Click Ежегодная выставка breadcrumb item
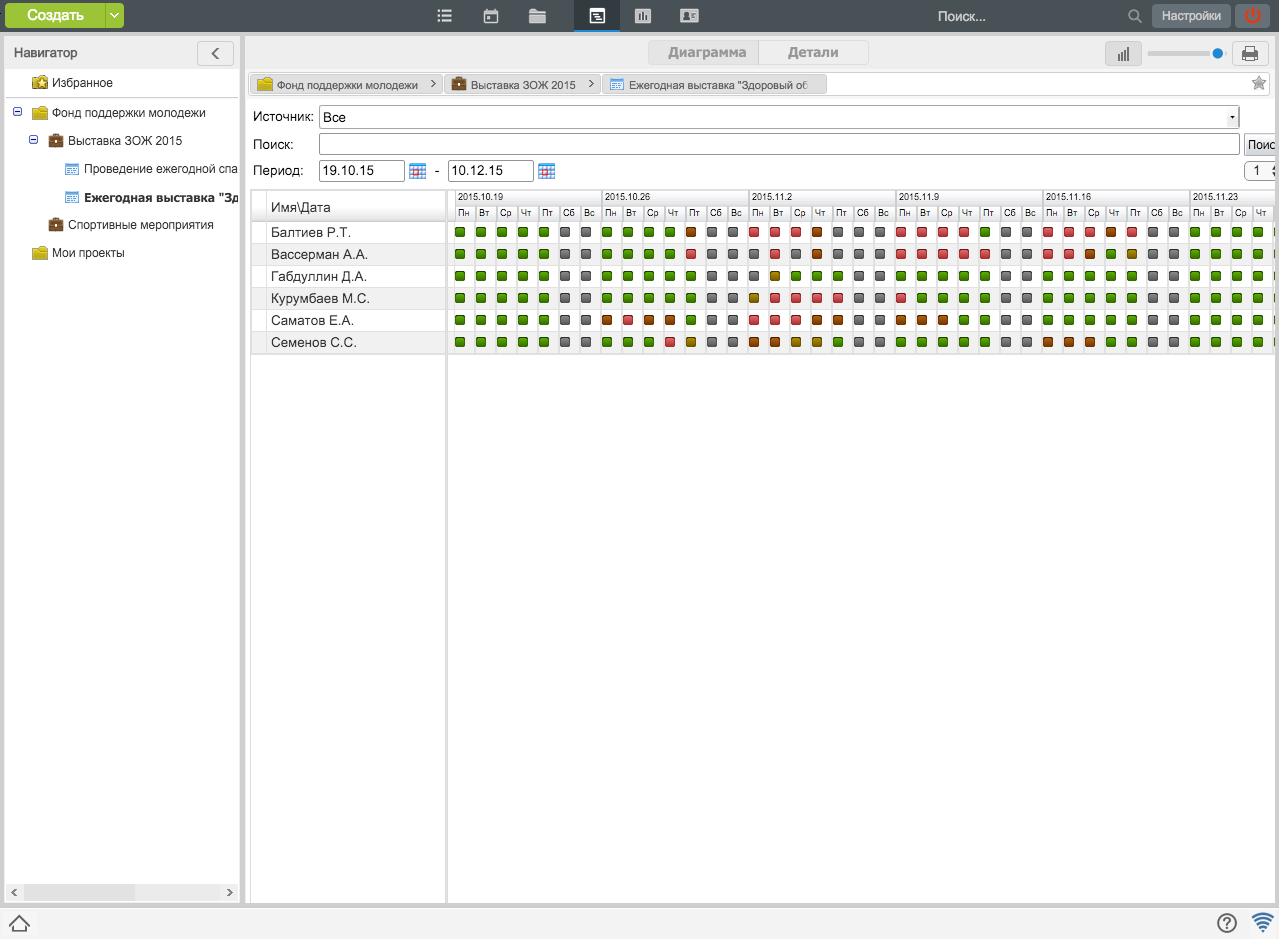Image resolution: width=1279 pixels, height=939 pixels. click(715, 85)
